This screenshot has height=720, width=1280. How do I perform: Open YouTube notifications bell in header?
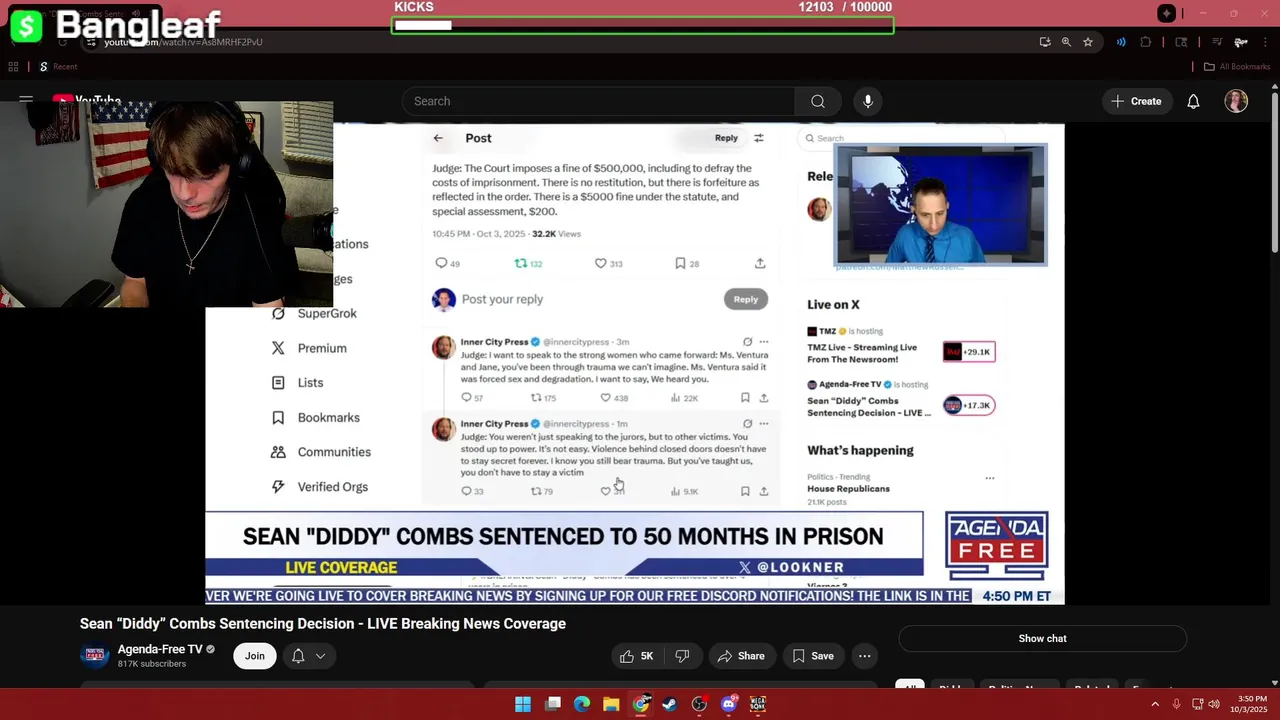[x=1193, y=101]
